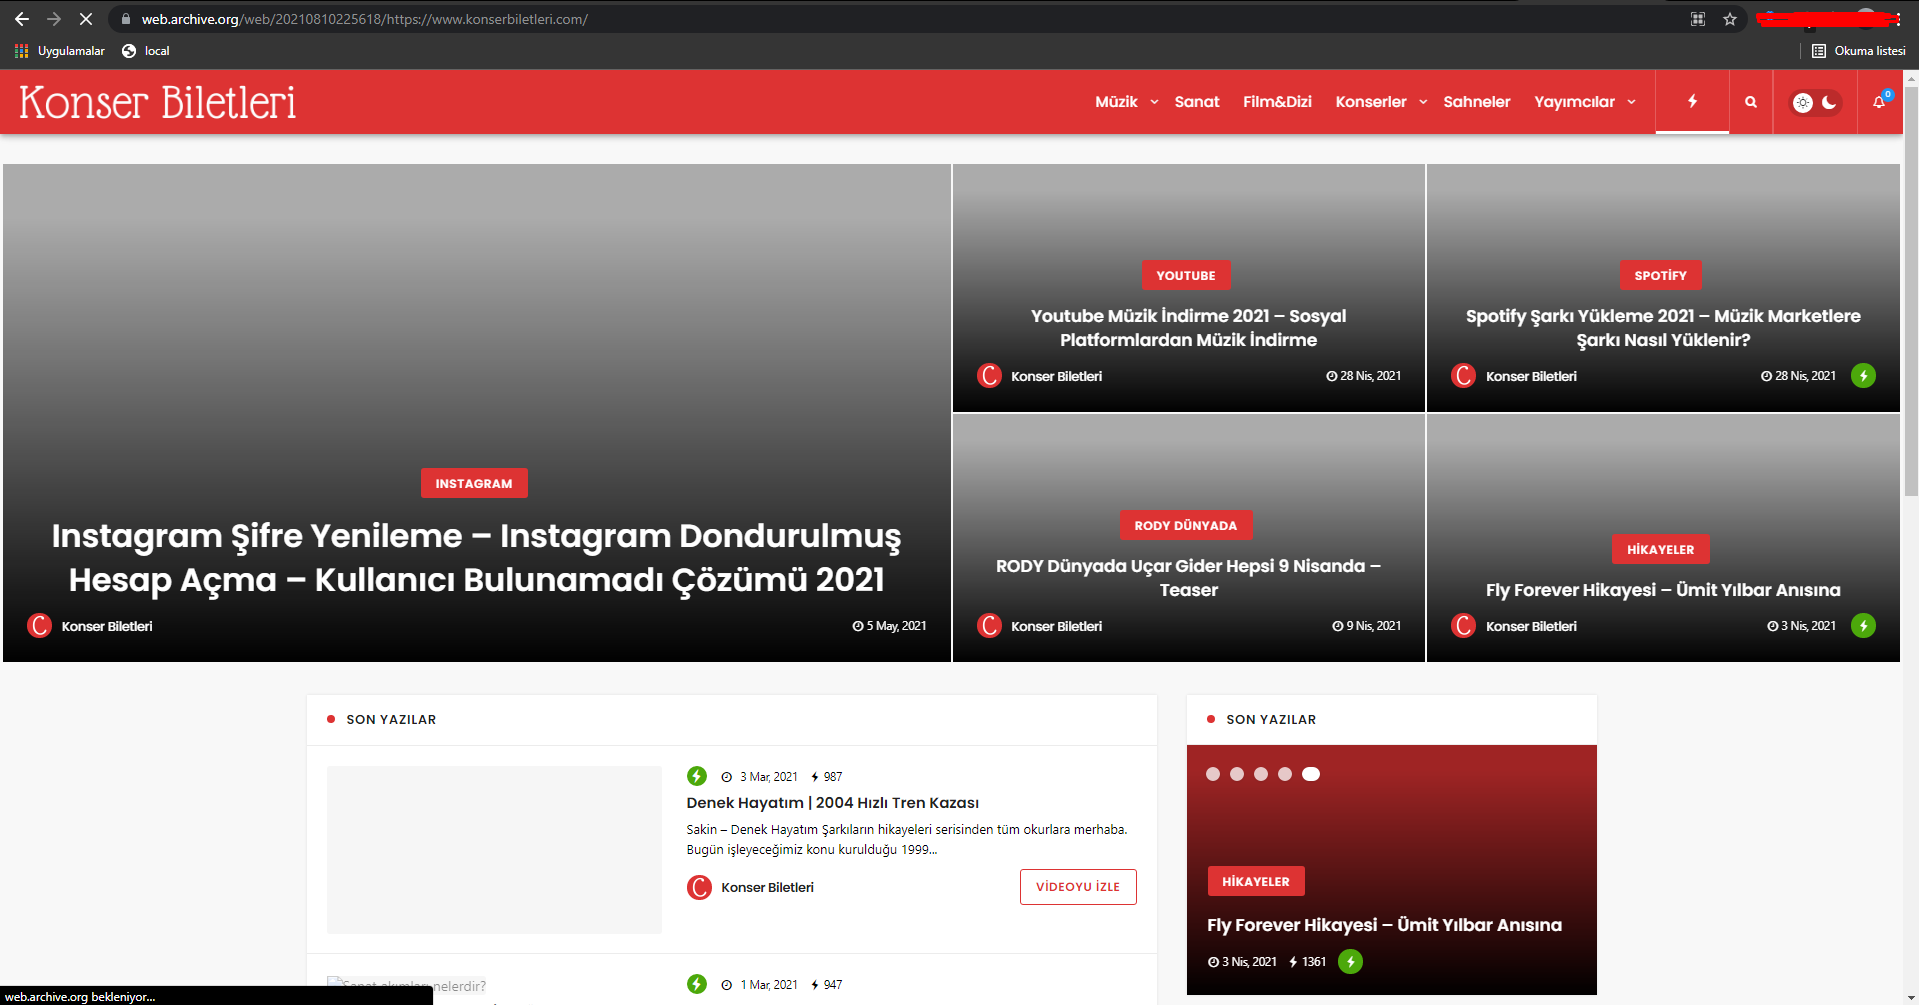Toggle the dark/light mode switch

[x=1815, y=102]
